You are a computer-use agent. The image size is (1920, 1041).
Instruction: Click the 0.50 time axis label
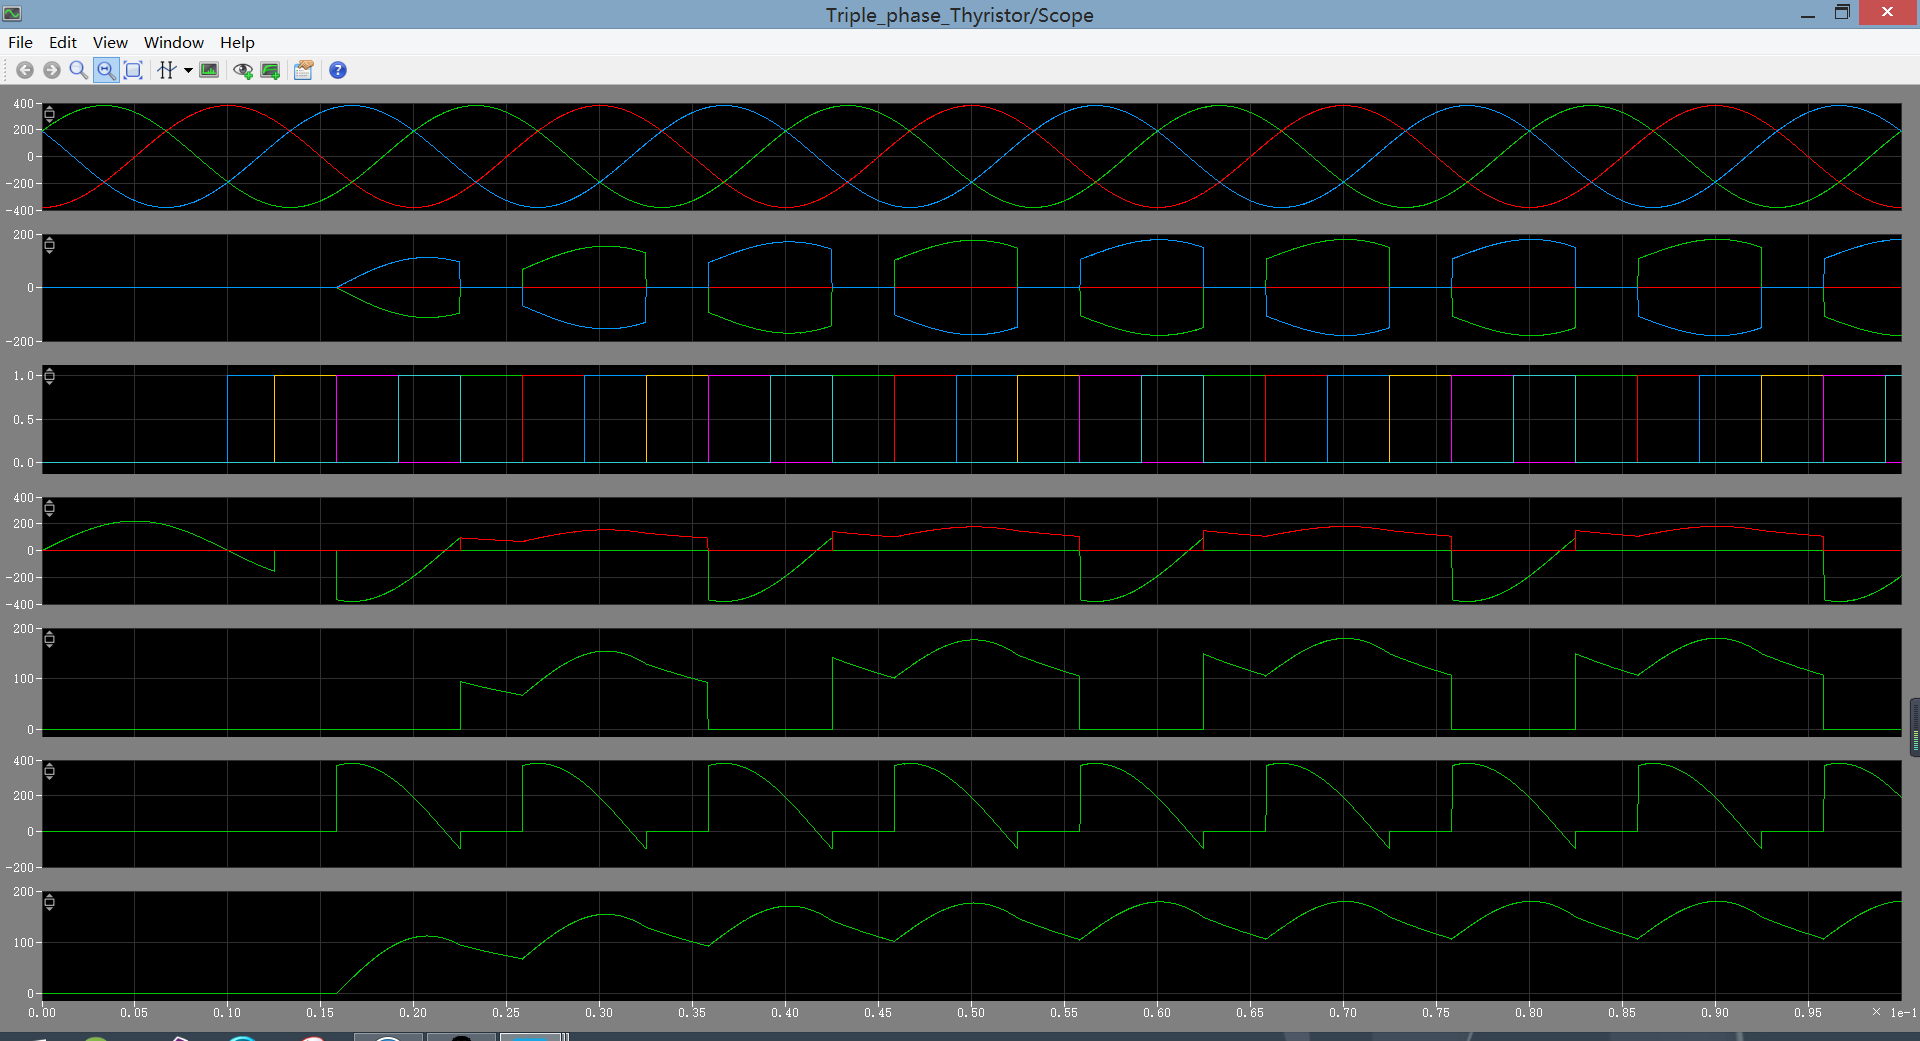[x=970, y=1013]
